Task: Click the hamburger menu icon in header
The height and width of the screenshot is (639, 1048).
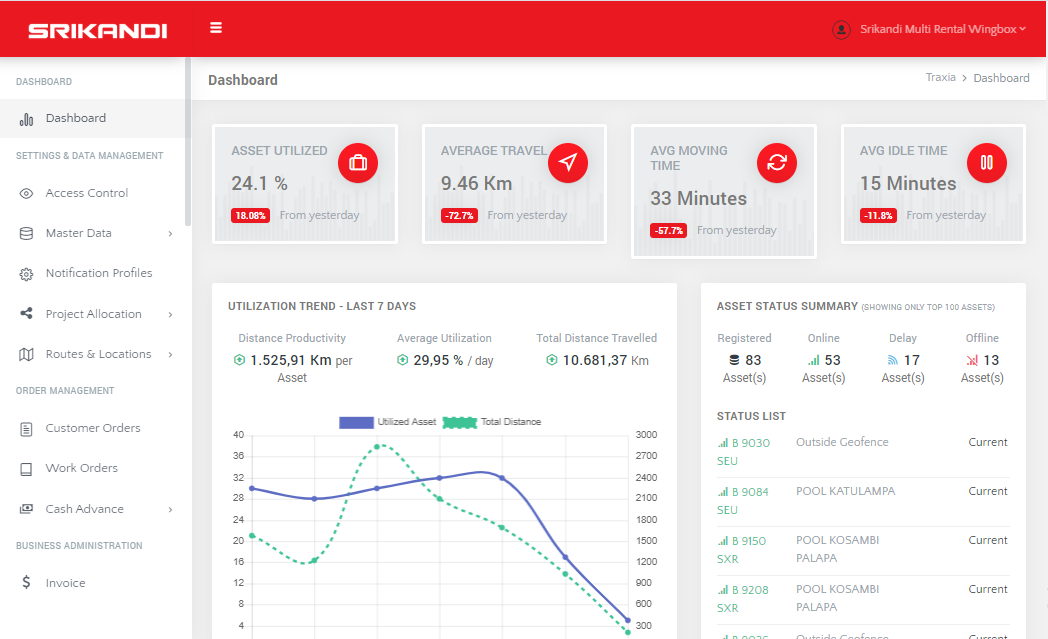Action: point(216,28)
